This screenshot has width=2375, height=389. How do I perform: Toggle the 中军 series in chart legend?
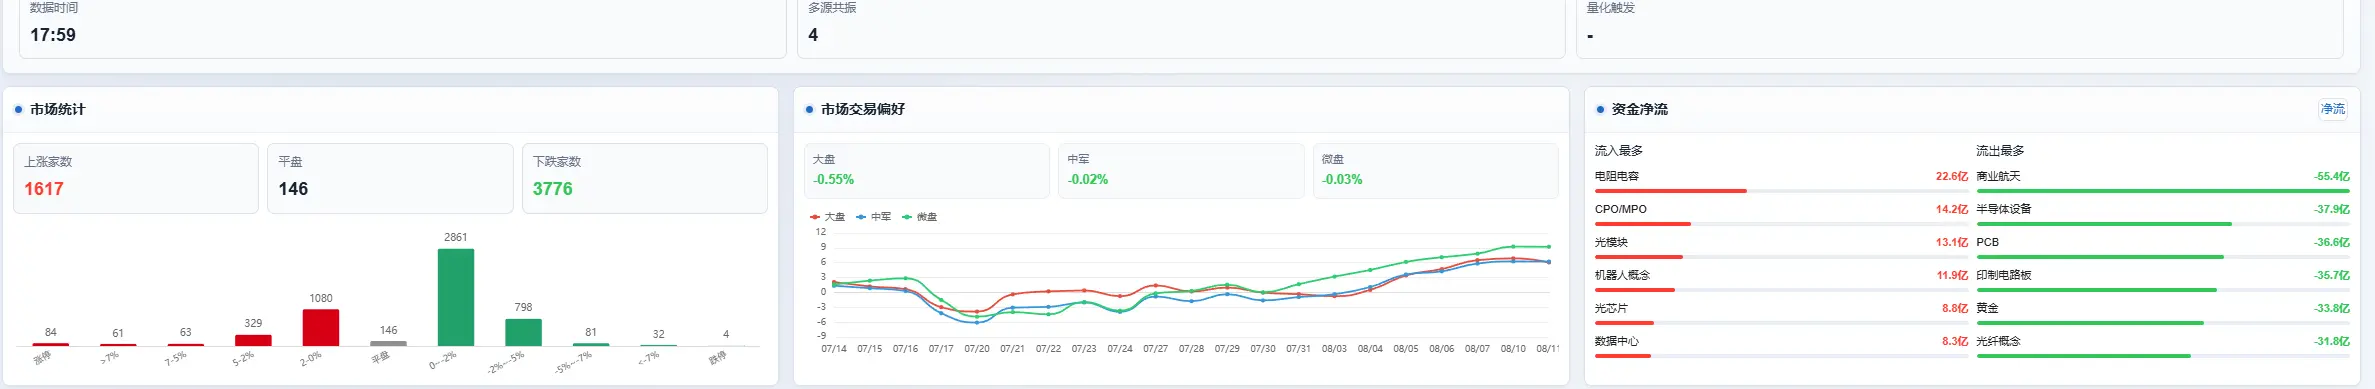click(873, 217)
